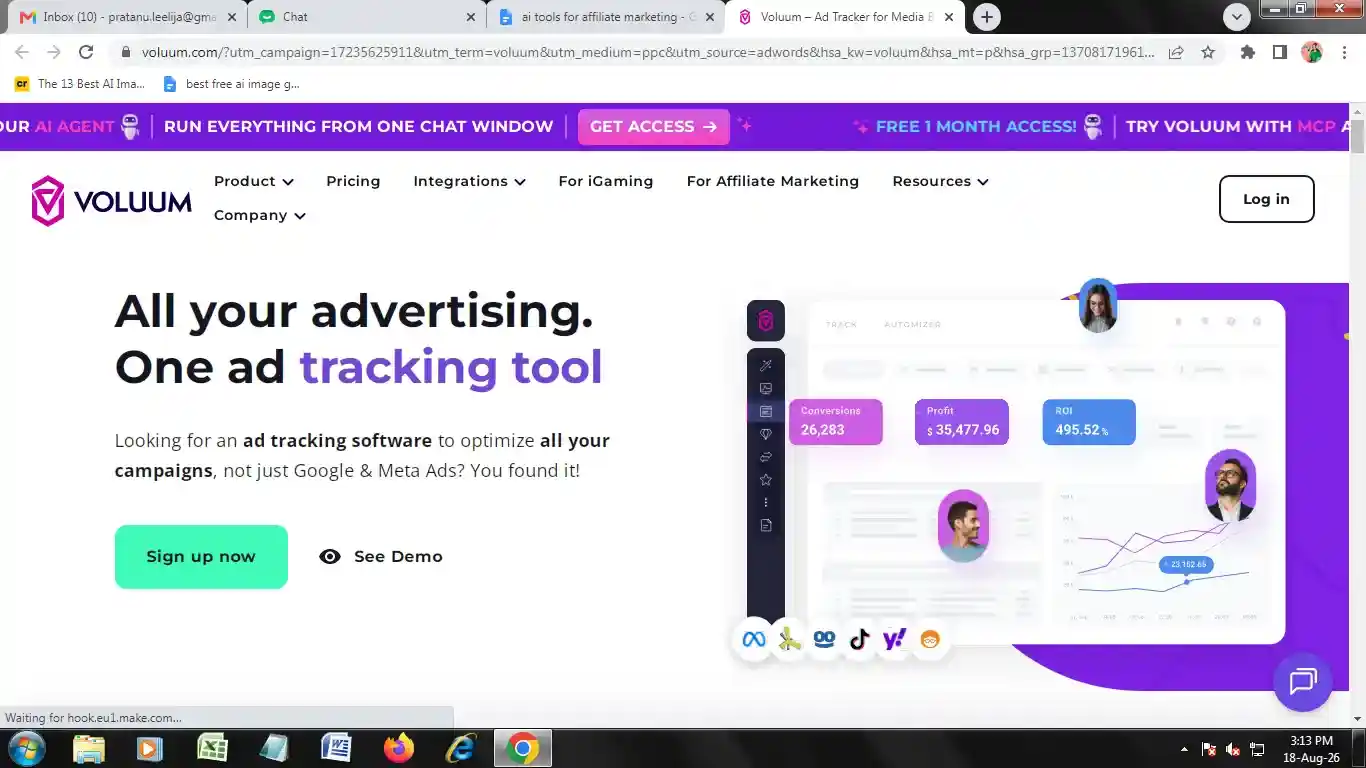Click the address bar URL field

[x=648, y=52]
